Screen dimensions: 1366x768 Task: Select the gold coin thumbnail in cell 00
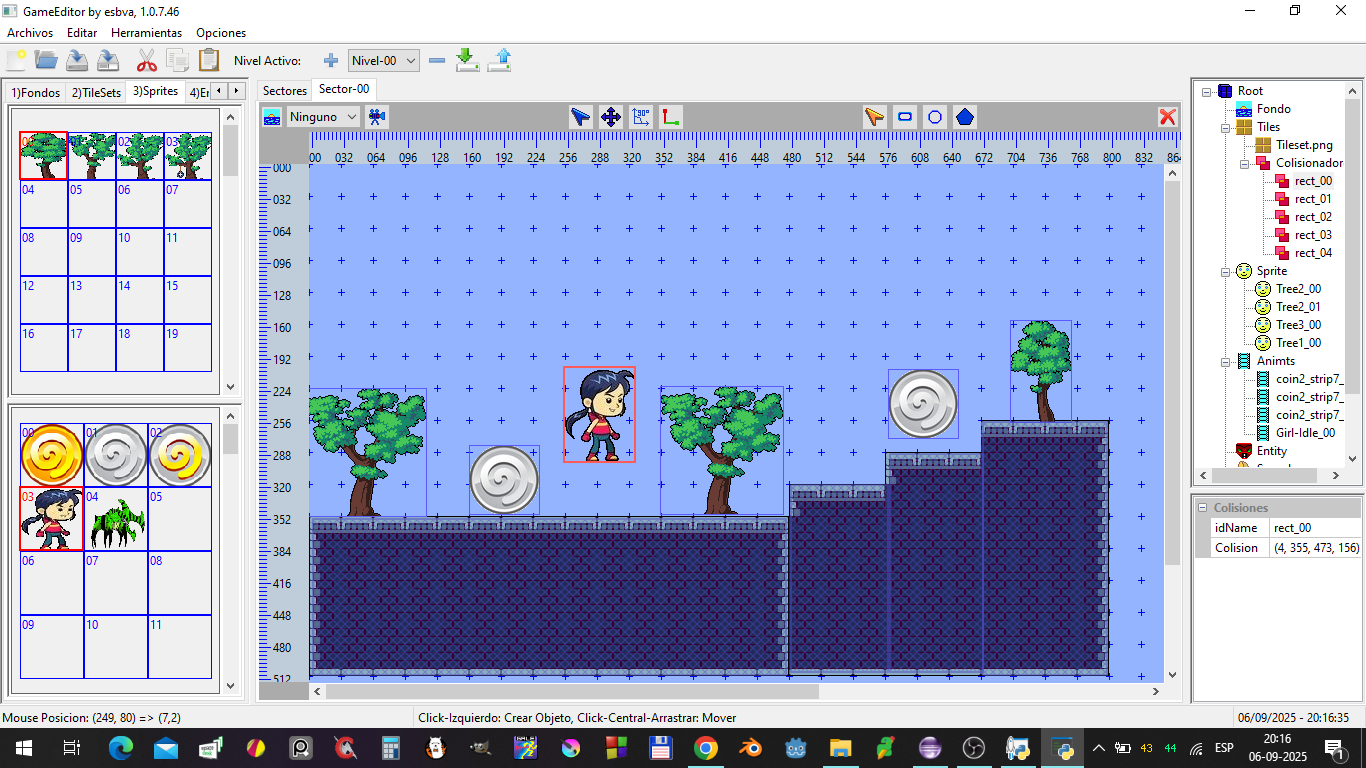(52, 455)
